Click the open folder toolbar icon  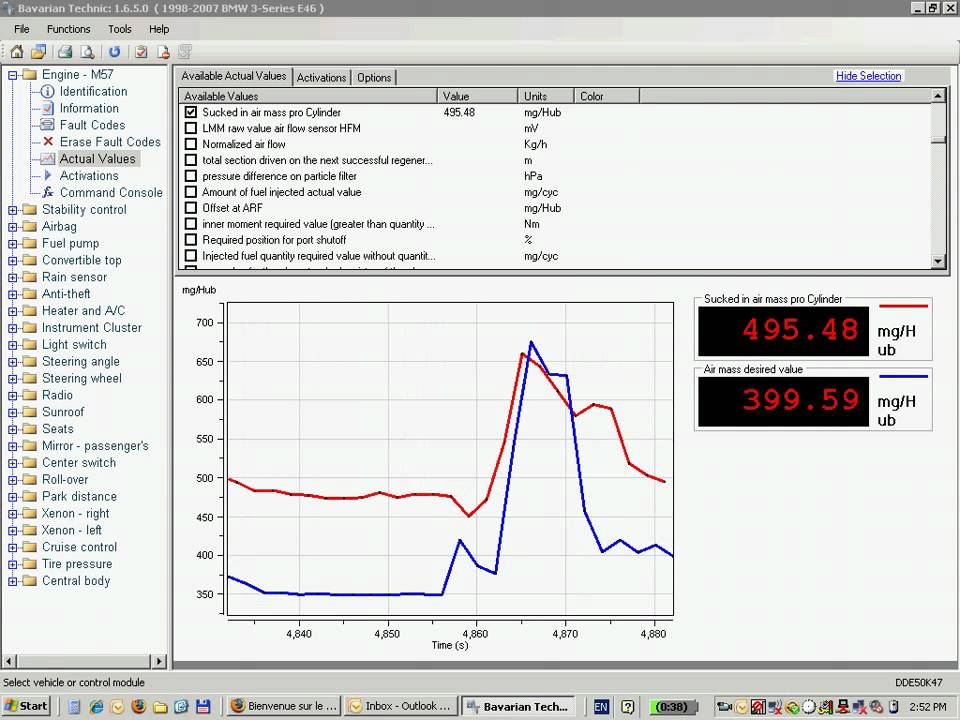point(39,52)
